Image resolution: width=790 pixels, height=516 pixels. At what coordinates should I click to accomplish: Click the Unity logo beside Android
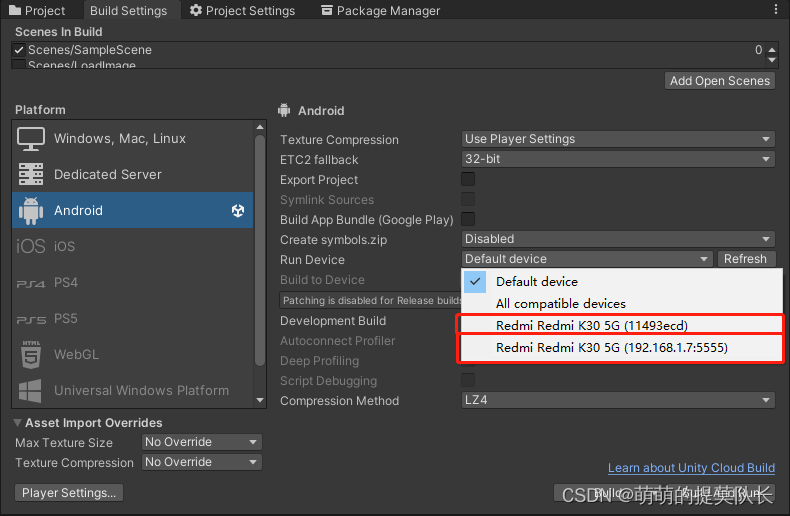pos(238,210)
